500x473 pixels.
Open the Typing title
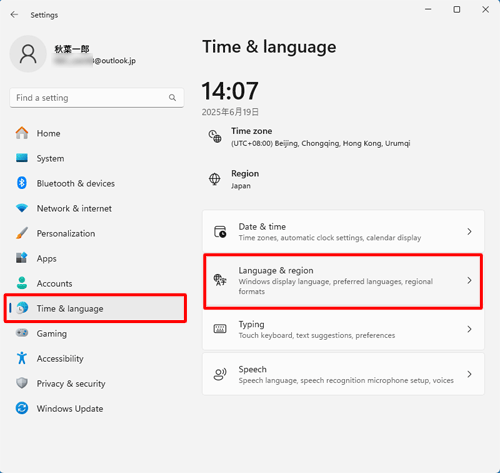(x=252, y=324)
